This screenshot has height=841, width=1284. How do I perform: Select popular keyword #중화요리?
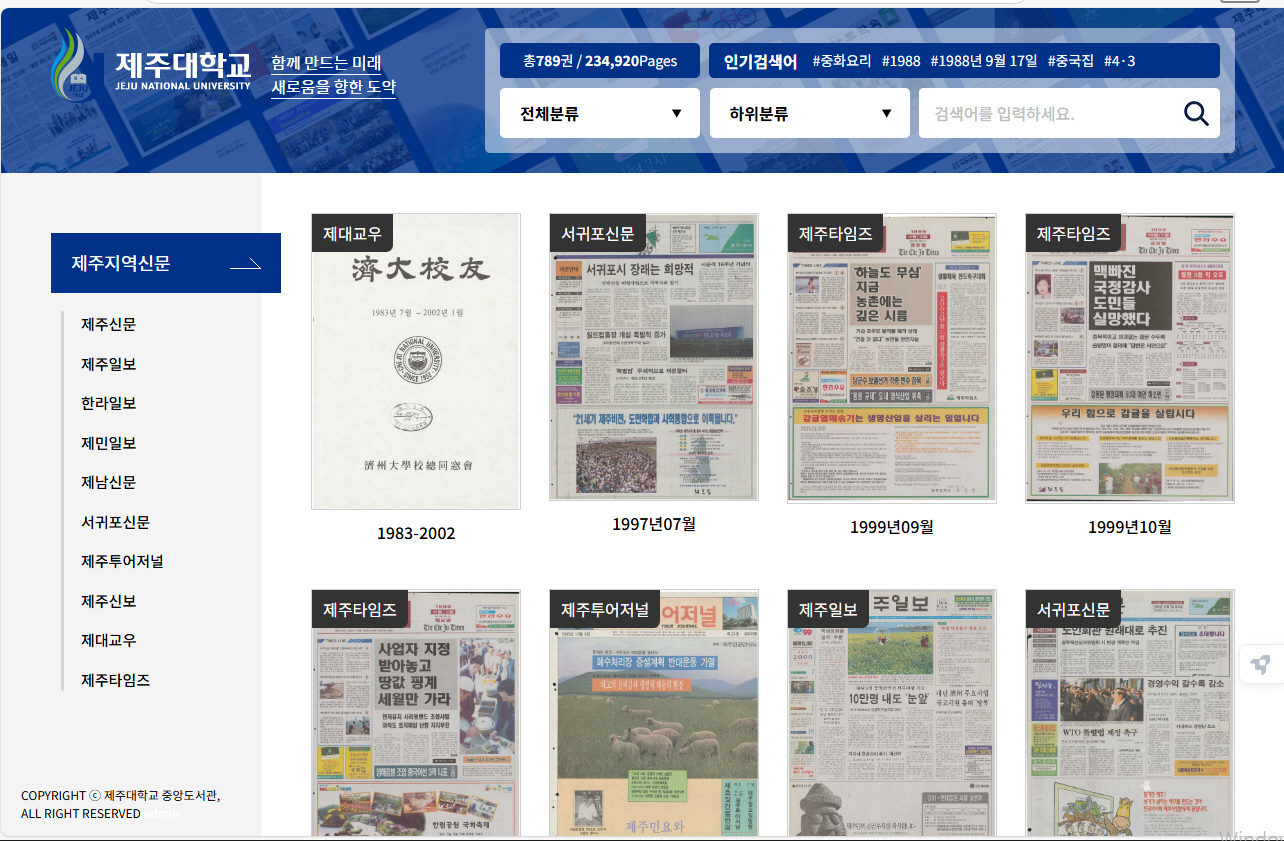pyautogui.click(x=842, y=61)
